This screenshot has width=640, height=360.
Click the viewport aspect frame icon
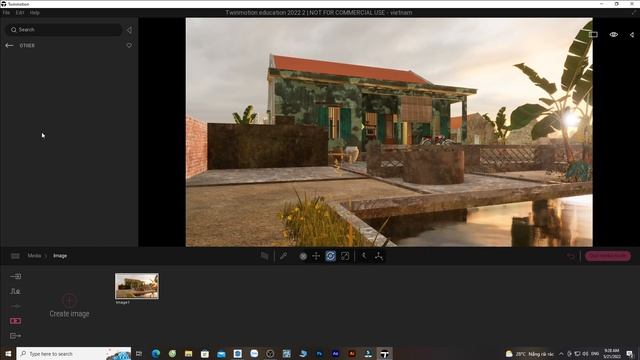pyautogui.click(x=593, y=35)
